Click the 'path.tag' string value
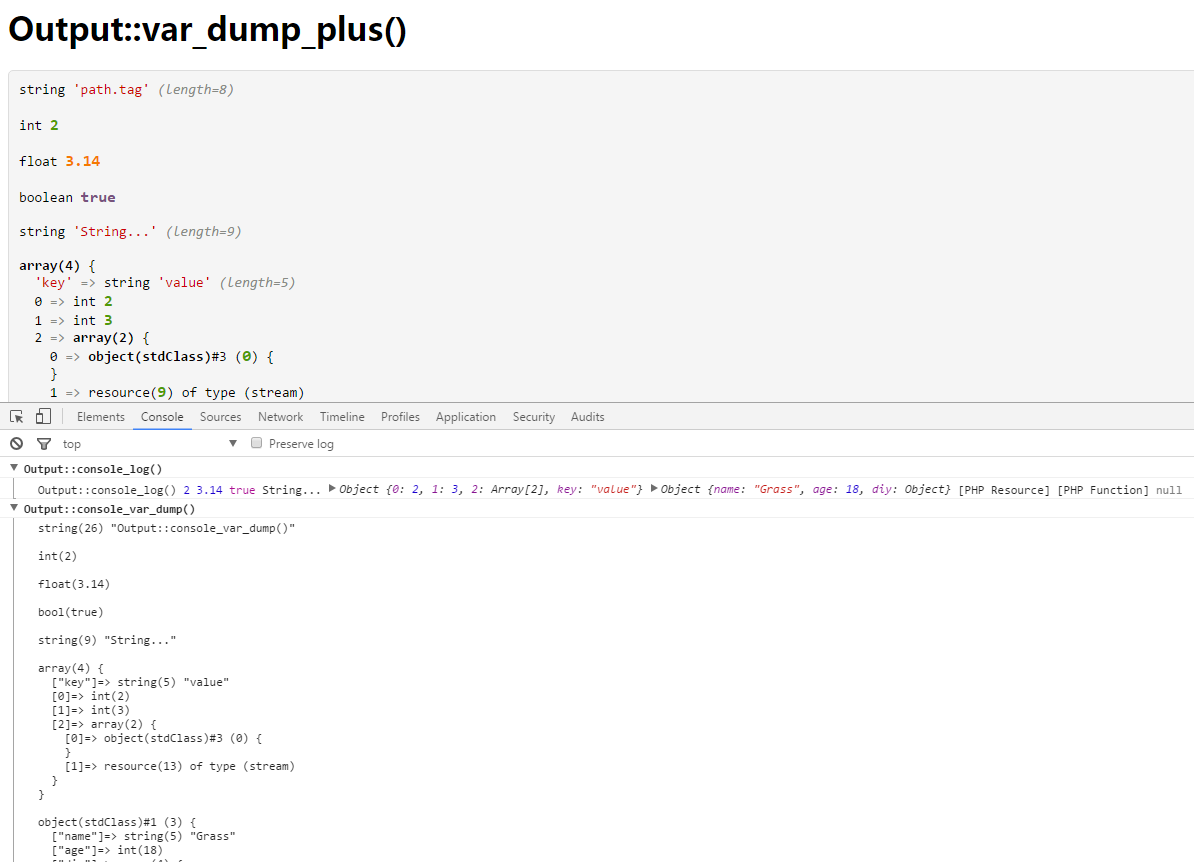Image resolution: width=1194 pixels, height=862 pixels. pyautogui.click(x=111, y=89)
